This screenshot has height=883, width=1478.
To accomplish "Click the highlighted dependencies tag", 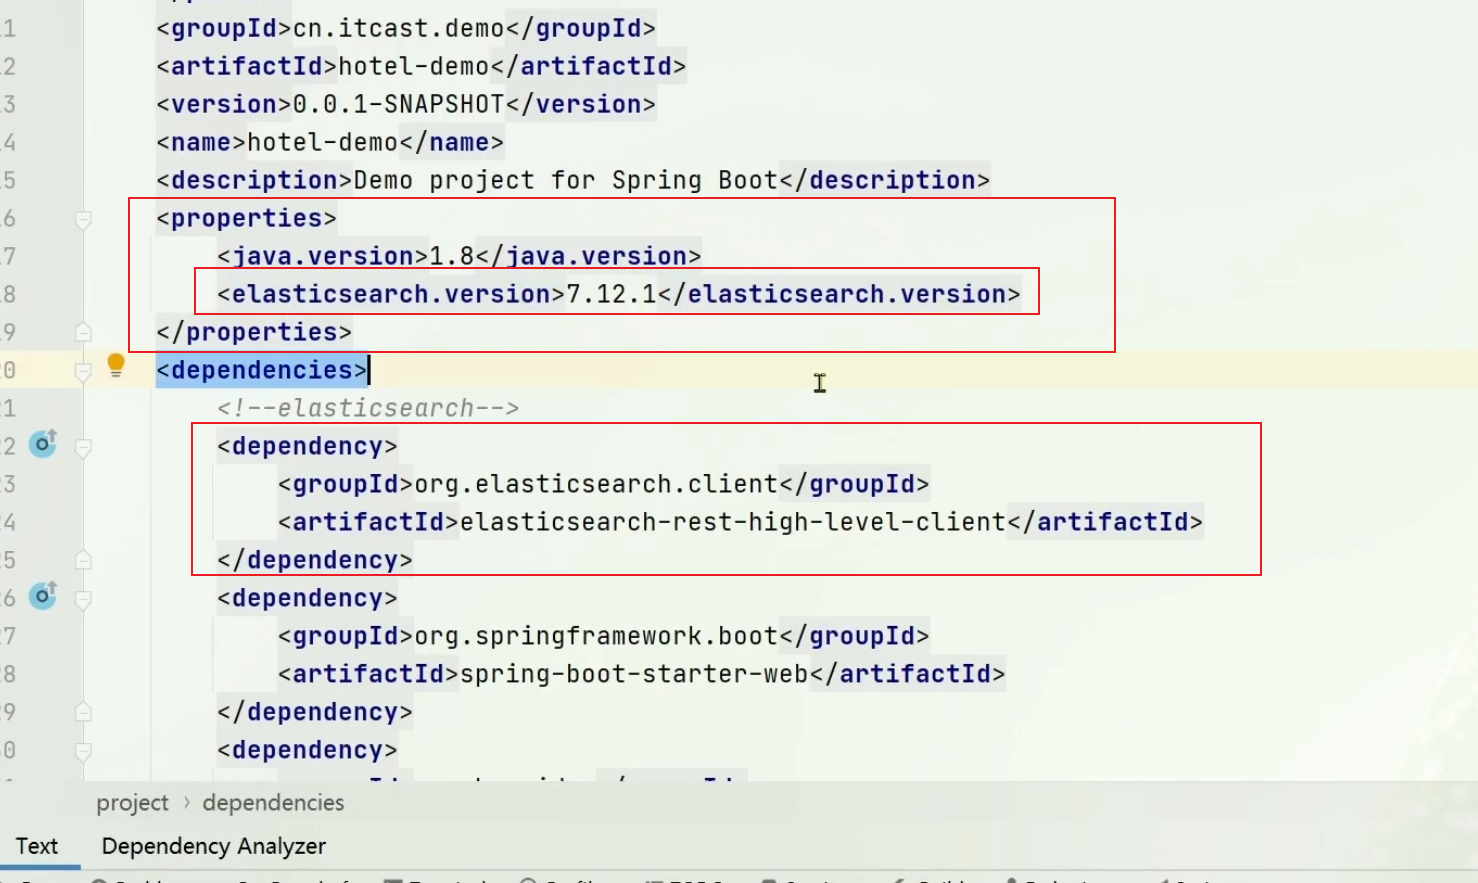I will pos(262,370).
